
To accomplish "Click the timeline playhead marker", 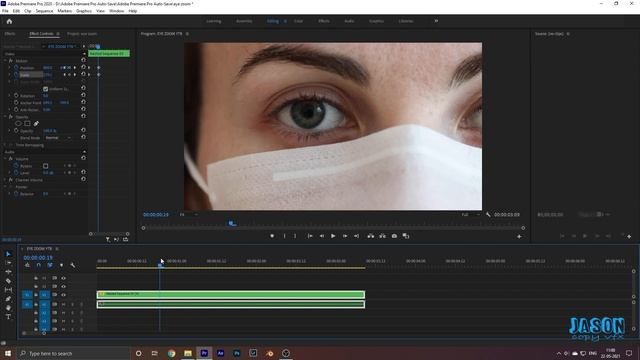I will (x=160, y=265).
